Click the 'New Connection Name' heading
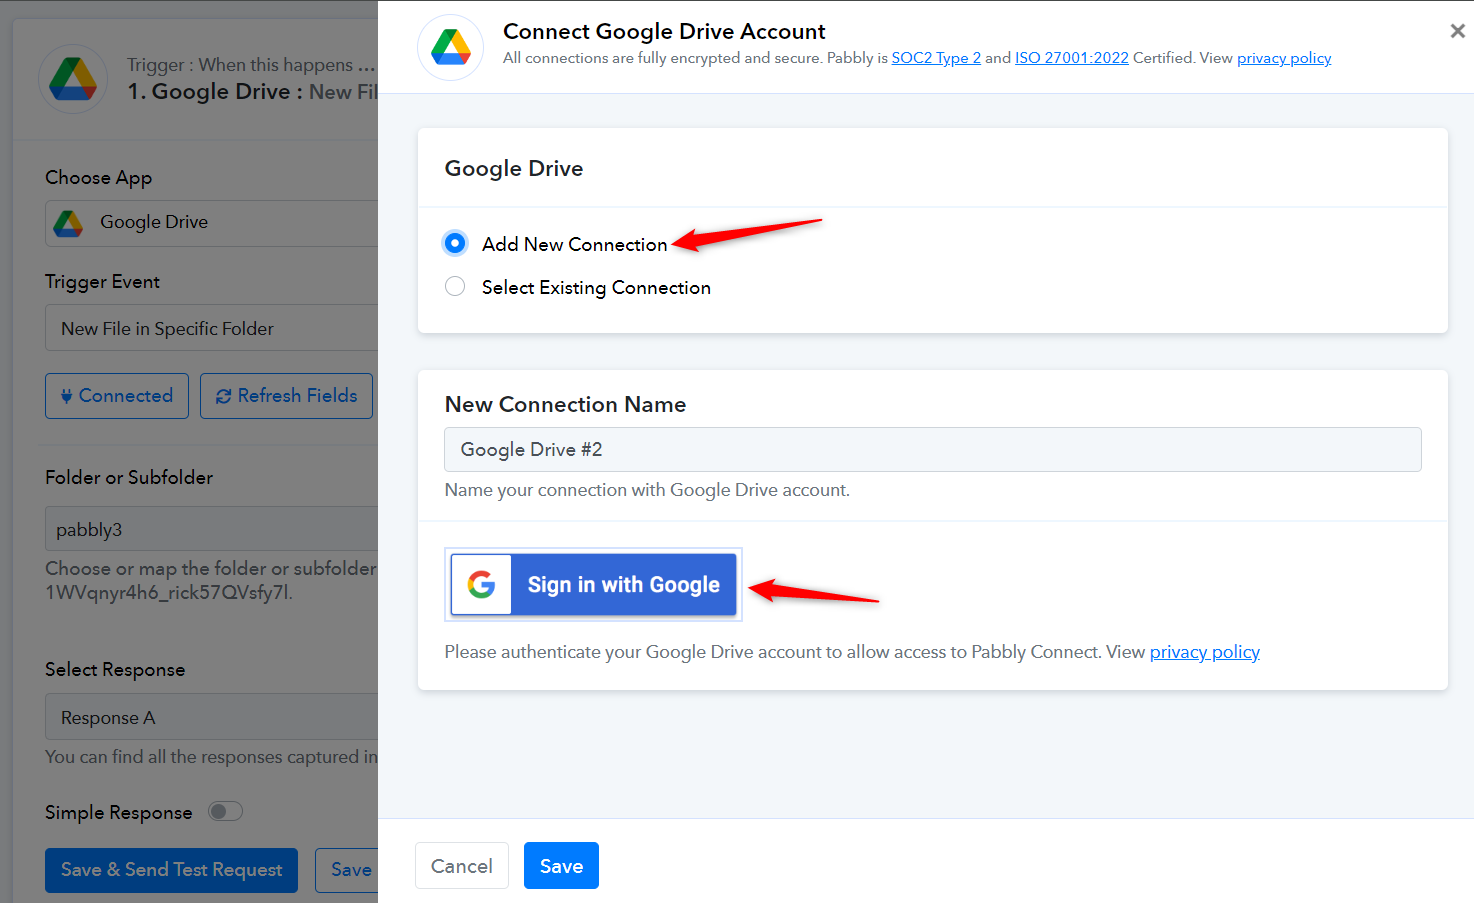1474x903 pixels. click(566, 404)
